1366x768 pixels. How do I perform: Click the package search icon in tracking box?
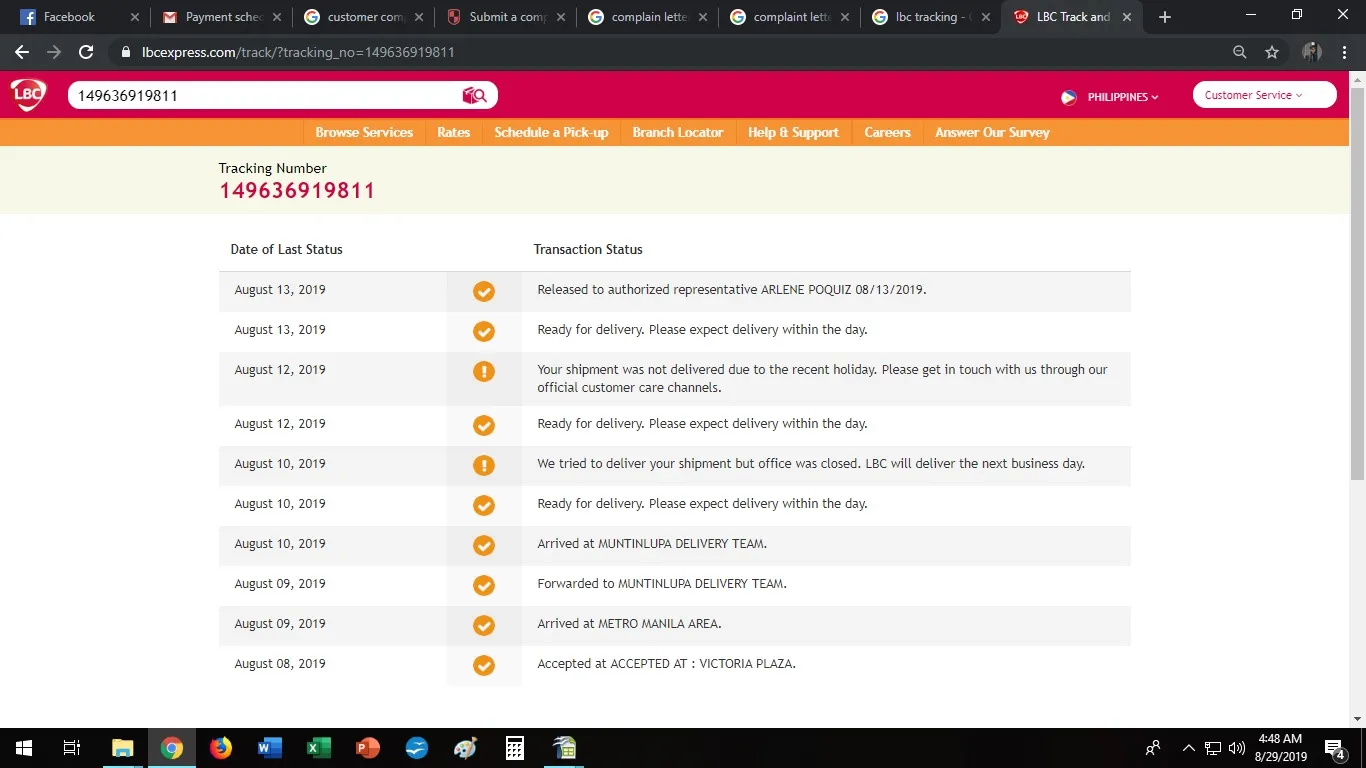[x=474, y=95]
